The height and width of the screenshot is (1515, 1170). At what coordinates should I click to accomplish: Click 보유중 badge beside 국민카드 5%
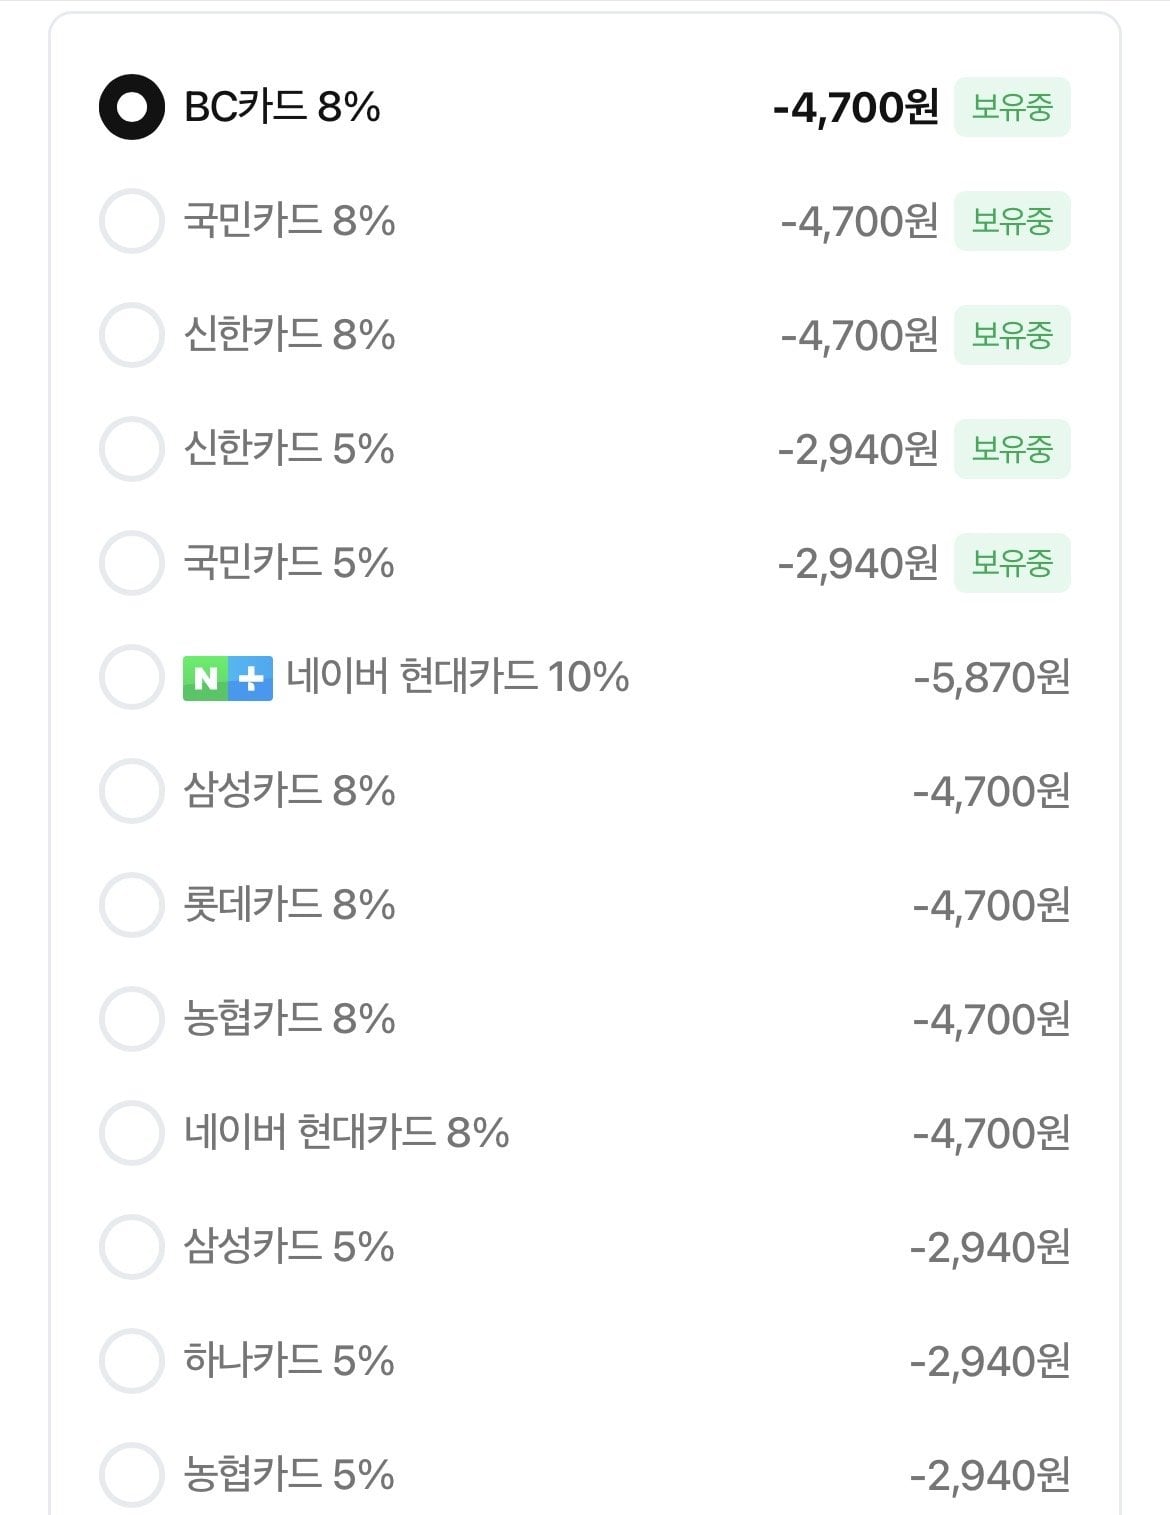[x=1012, y=563]
